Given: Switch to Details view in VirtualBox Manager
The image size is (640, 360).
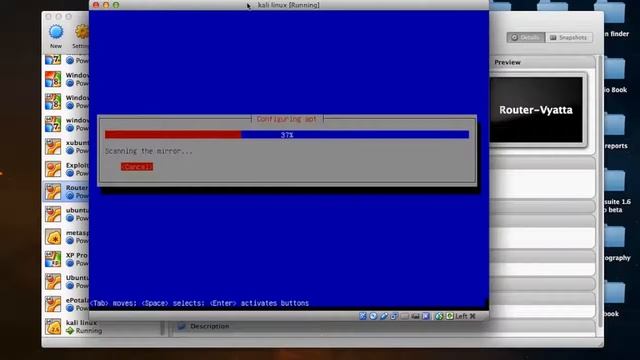Looking at the screenshot, I should pyautogui.click(x=526, y=37).
